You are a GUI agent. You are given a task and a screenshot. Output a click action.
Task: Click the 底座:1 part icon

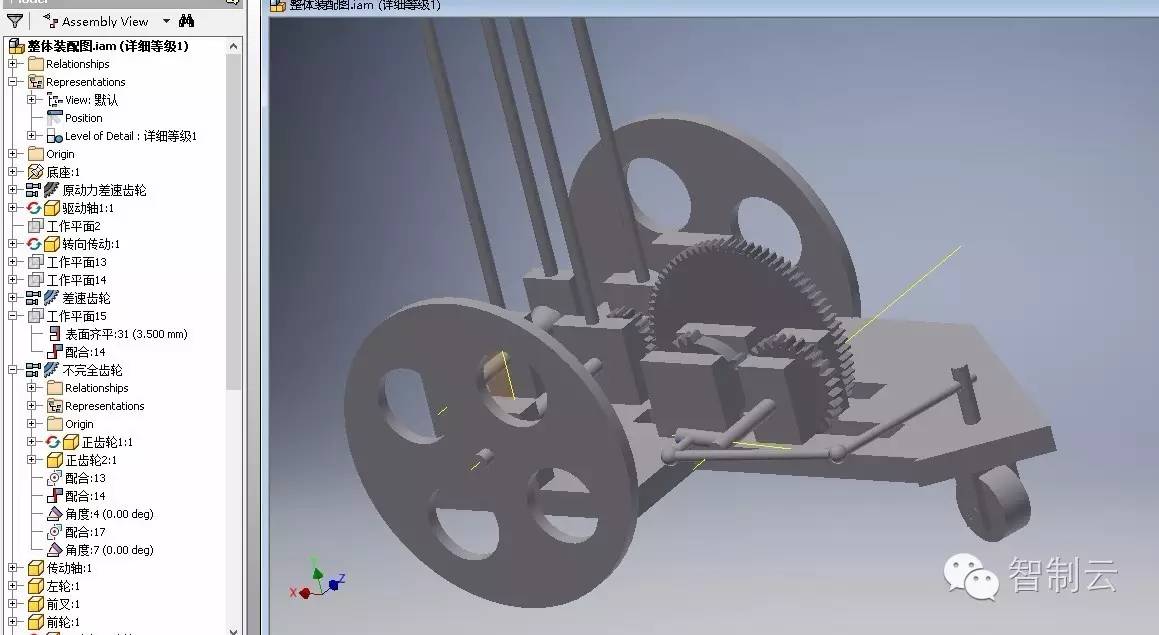click(35, 172)
